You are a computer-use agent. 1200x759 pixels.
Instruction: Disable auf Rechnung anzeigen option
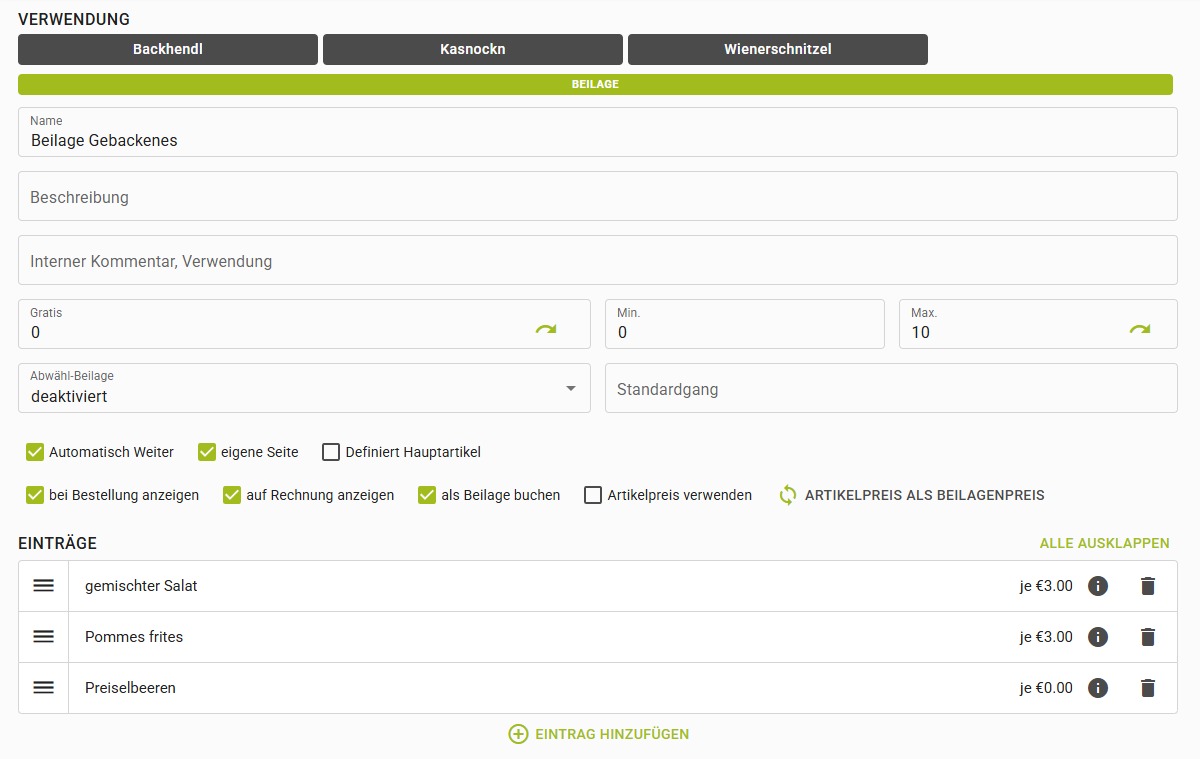(233, 495)
